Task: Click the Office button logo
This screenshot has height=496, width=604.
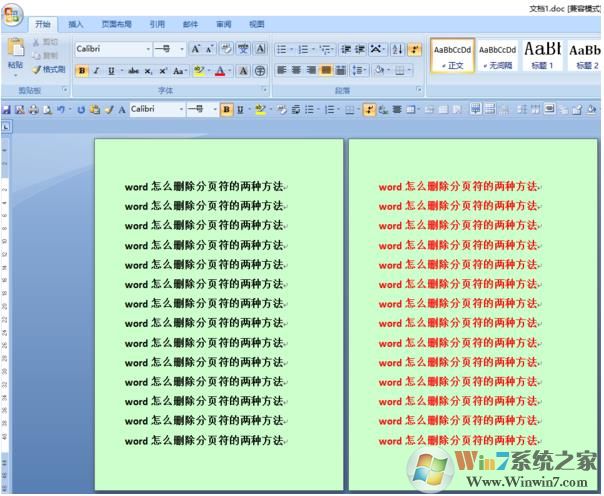Action: pyautogui.click(x=12, y=15)
